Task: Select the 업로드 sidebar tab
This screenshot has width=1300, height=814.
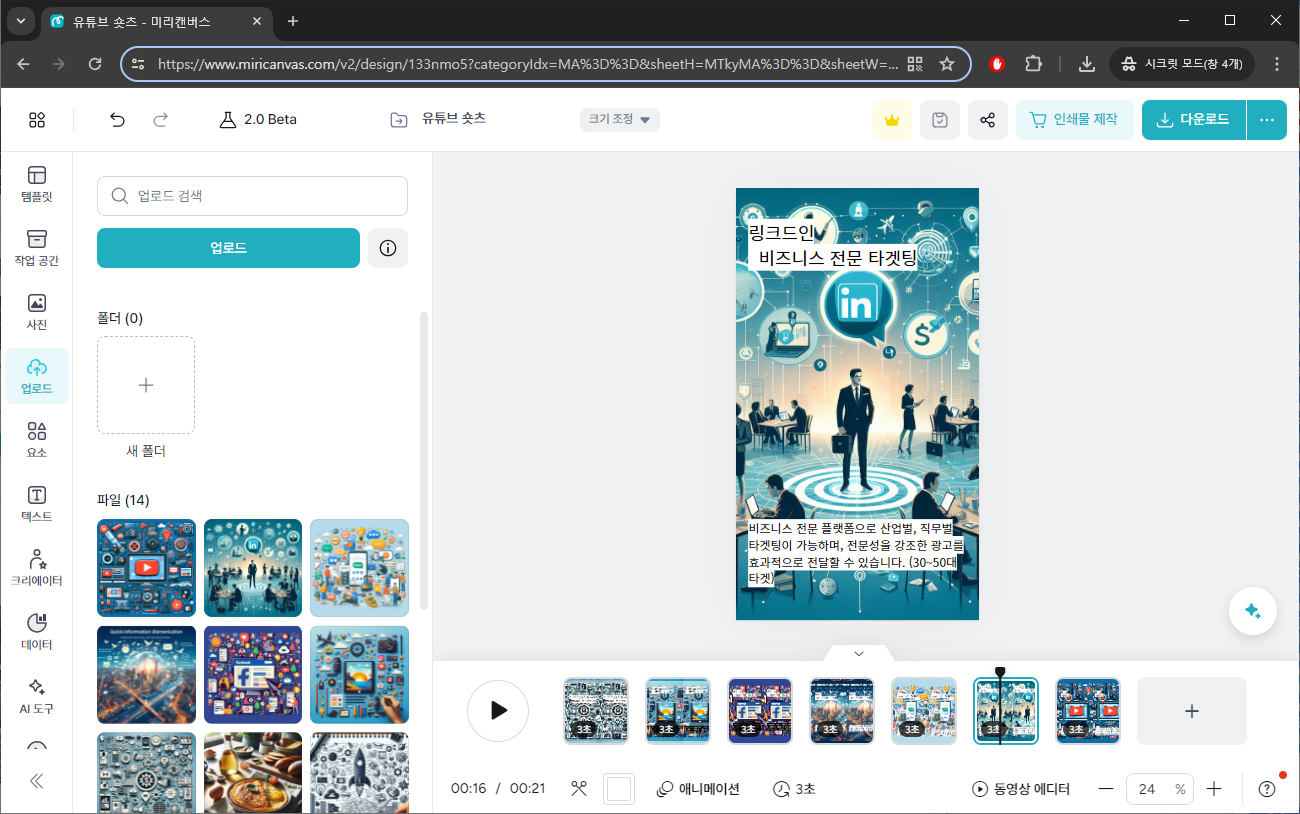Action: click(37, 376)
